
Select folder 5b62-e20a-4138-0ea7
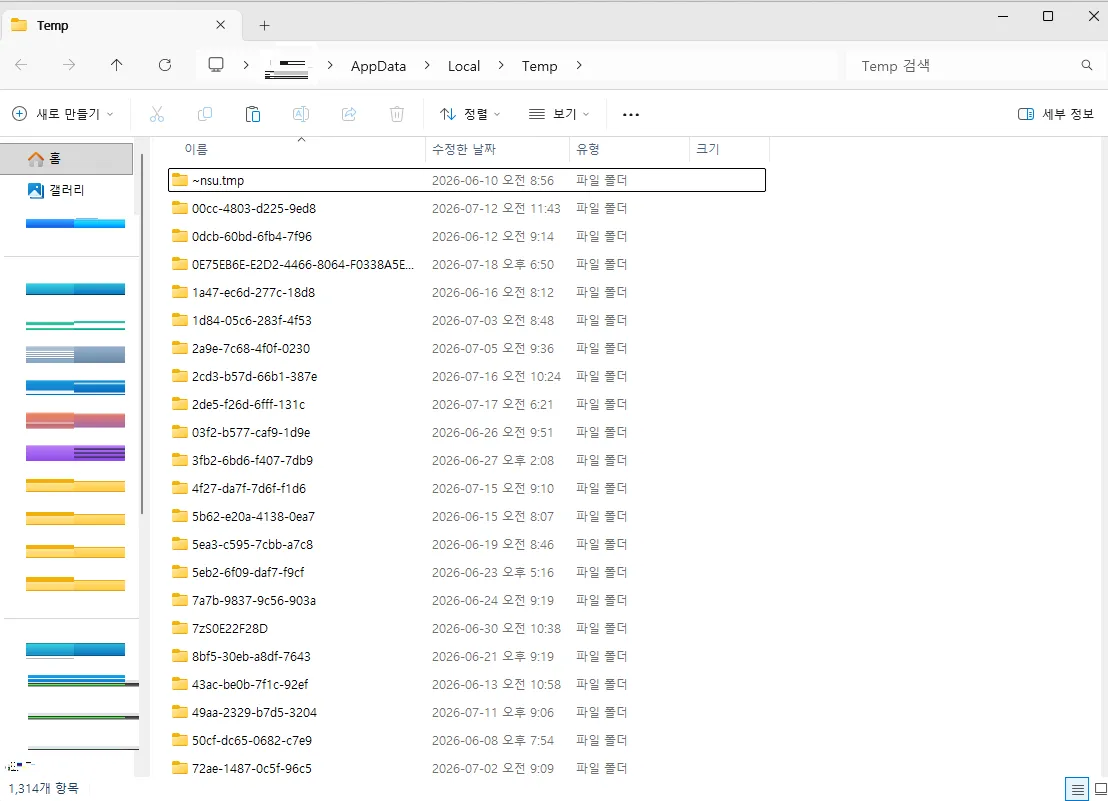click(466, 516)
